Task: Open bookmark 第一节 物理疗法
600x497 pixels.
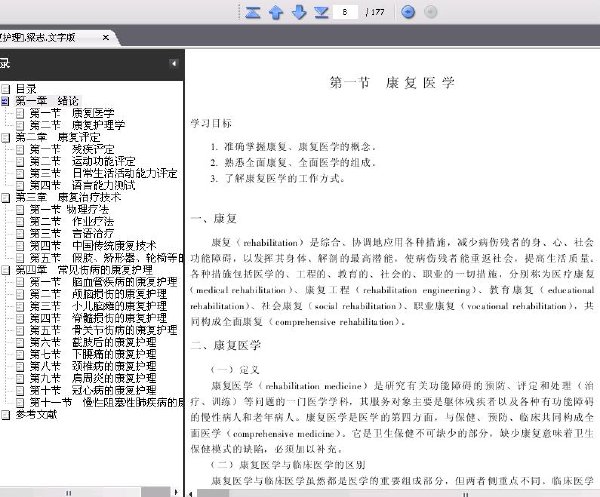Action: [69, 209]
